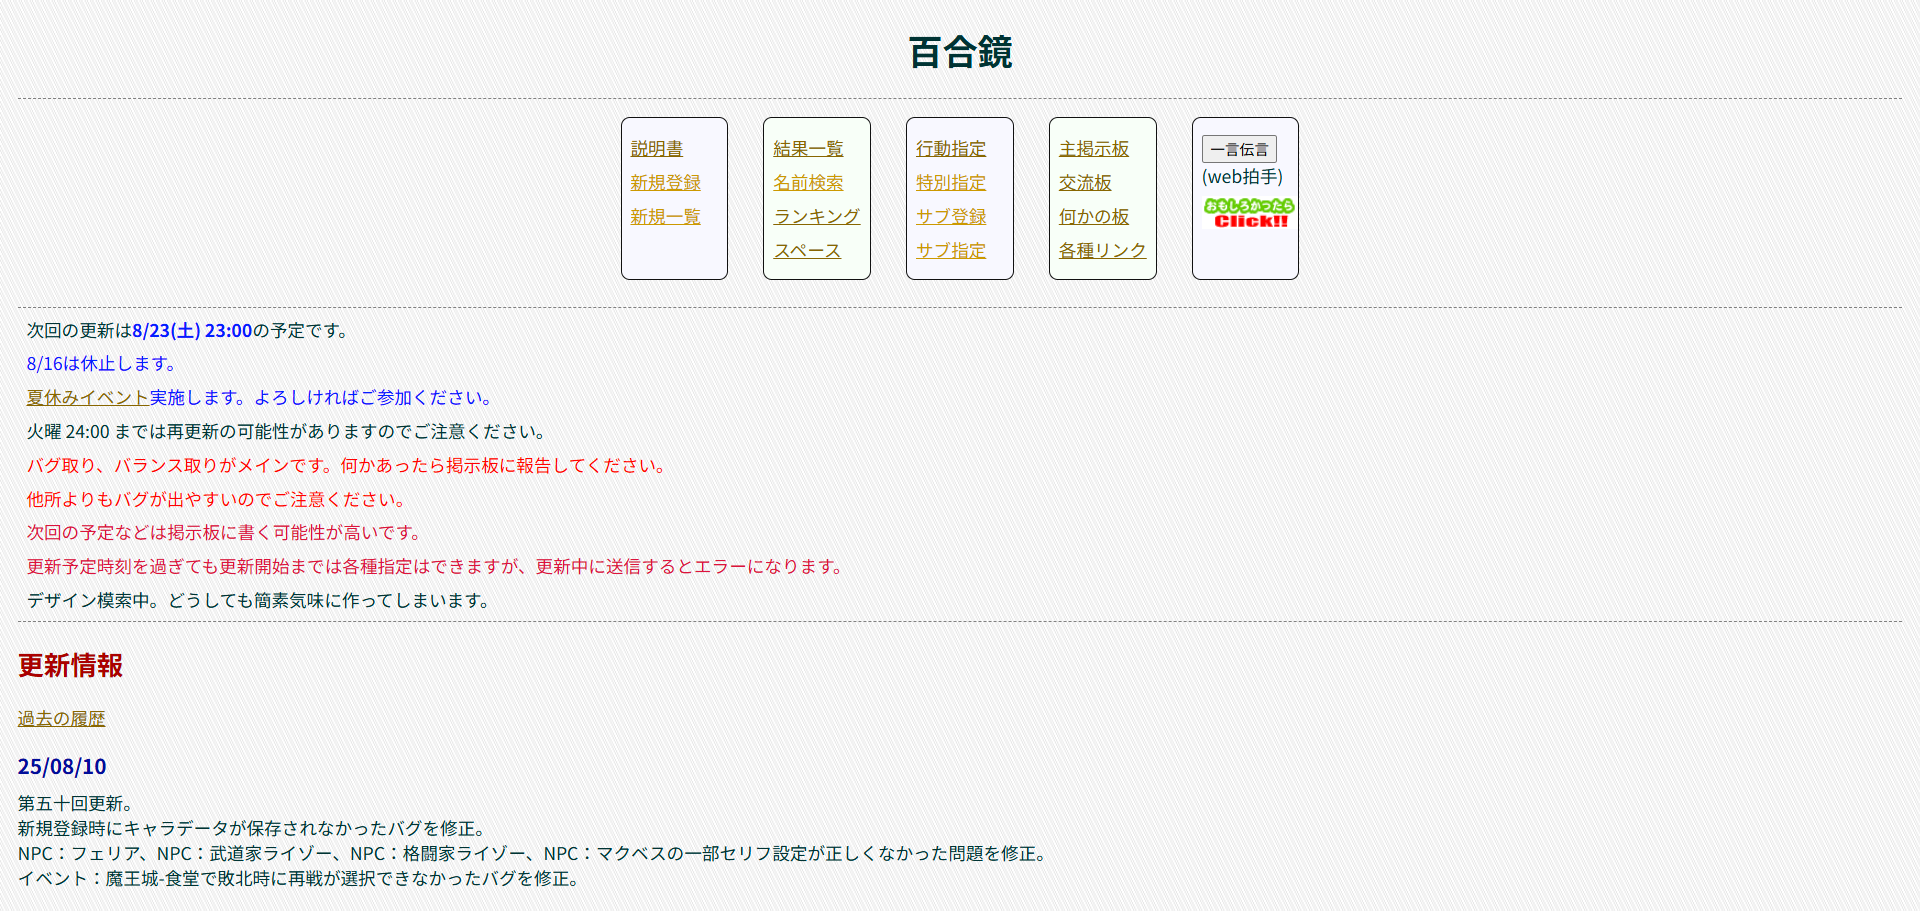Visit the 主掲示板 main board
Viewport: 1920px width, 911px height.
pos(1094,149)
